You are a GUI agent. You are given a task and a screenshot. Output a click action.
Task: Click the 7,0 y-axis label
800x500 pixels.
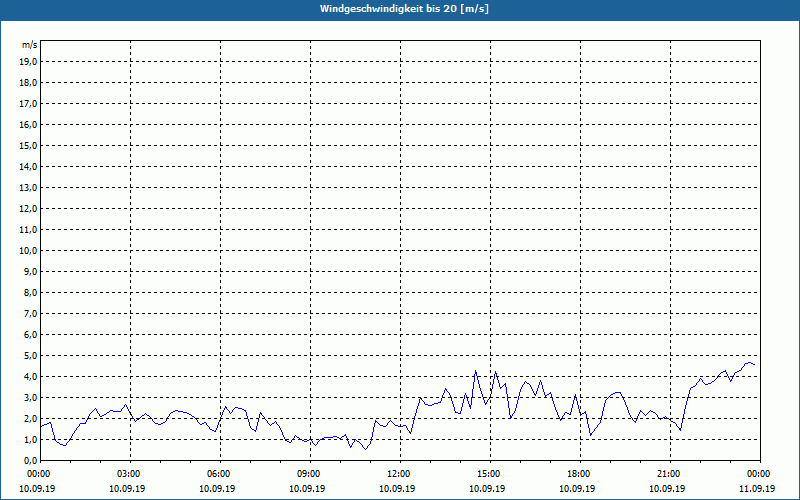[30, 314]
